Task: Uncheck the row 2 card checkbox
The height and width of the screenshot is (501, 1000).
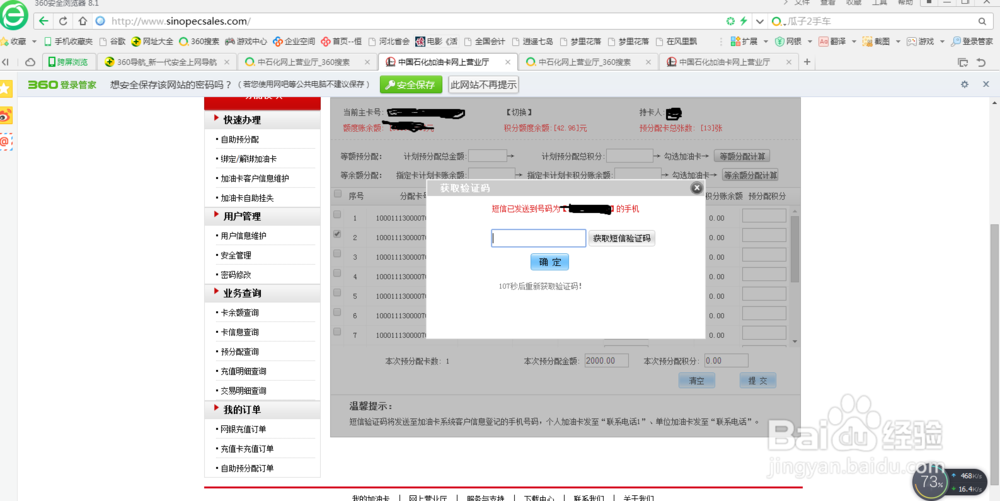Action: [337, 234]
